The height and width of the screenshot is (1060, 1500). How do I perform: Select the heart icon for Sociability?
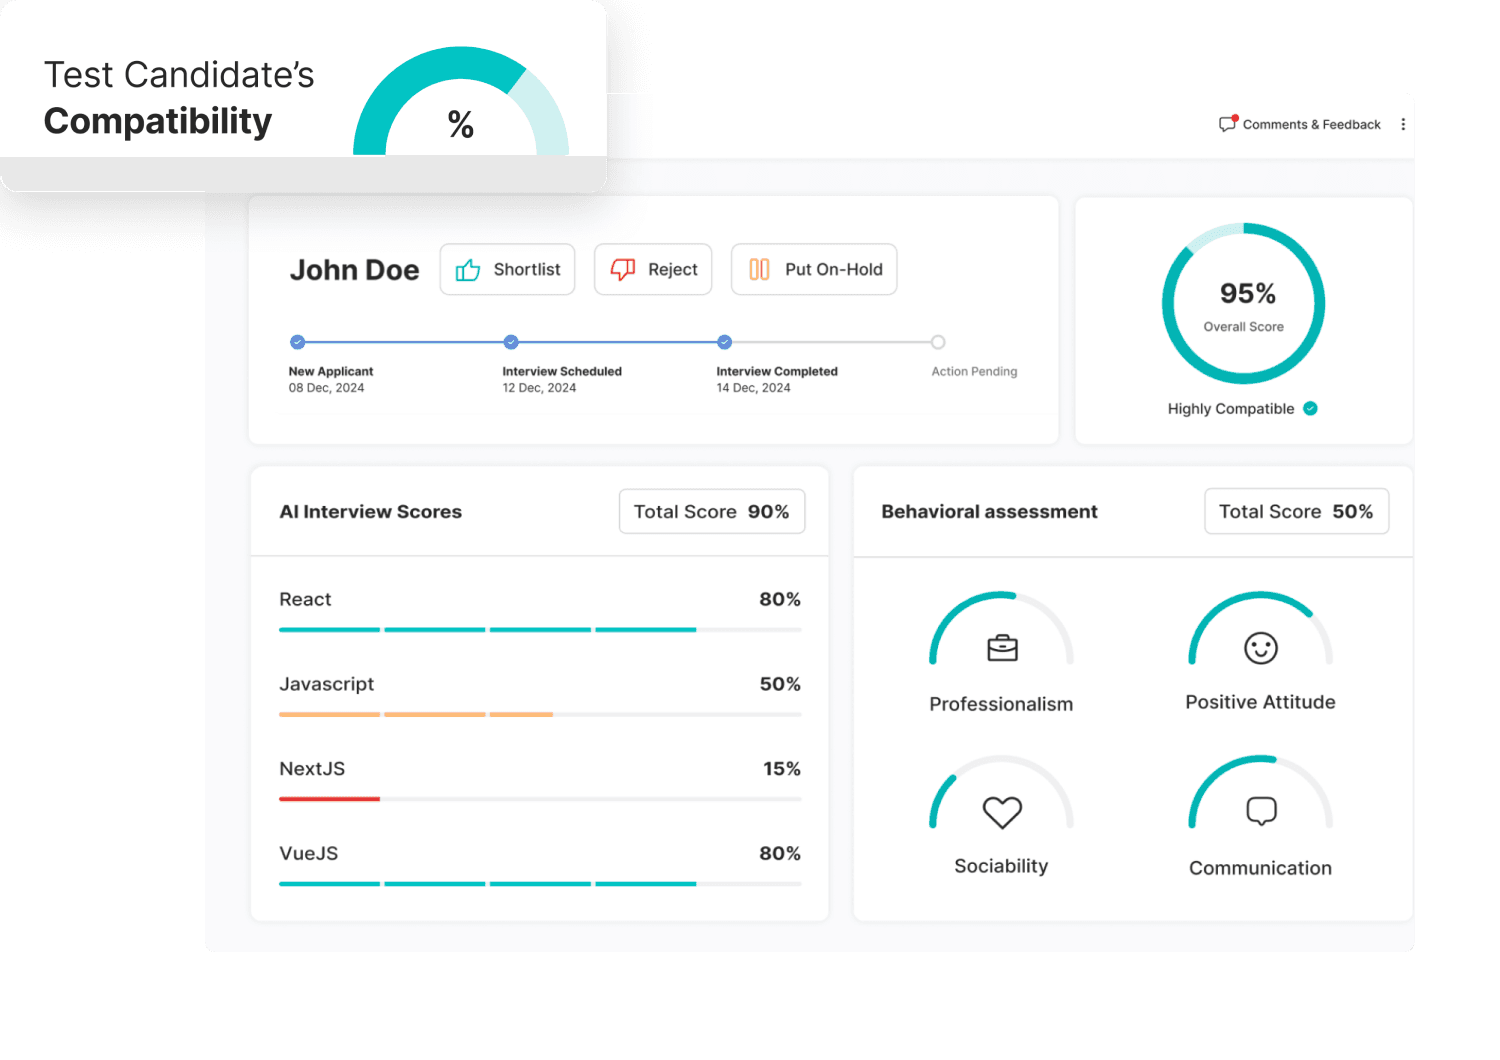click(x=1001, y=812)
